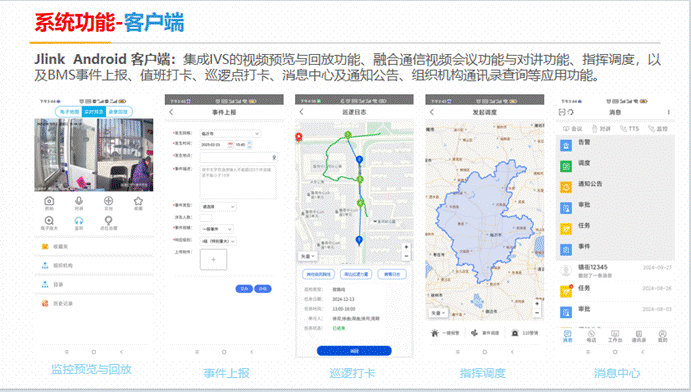Viewport: 691px width, 392px height.
Task: Open map type dropdown on patrol log map
Action: tap(308, 256)
